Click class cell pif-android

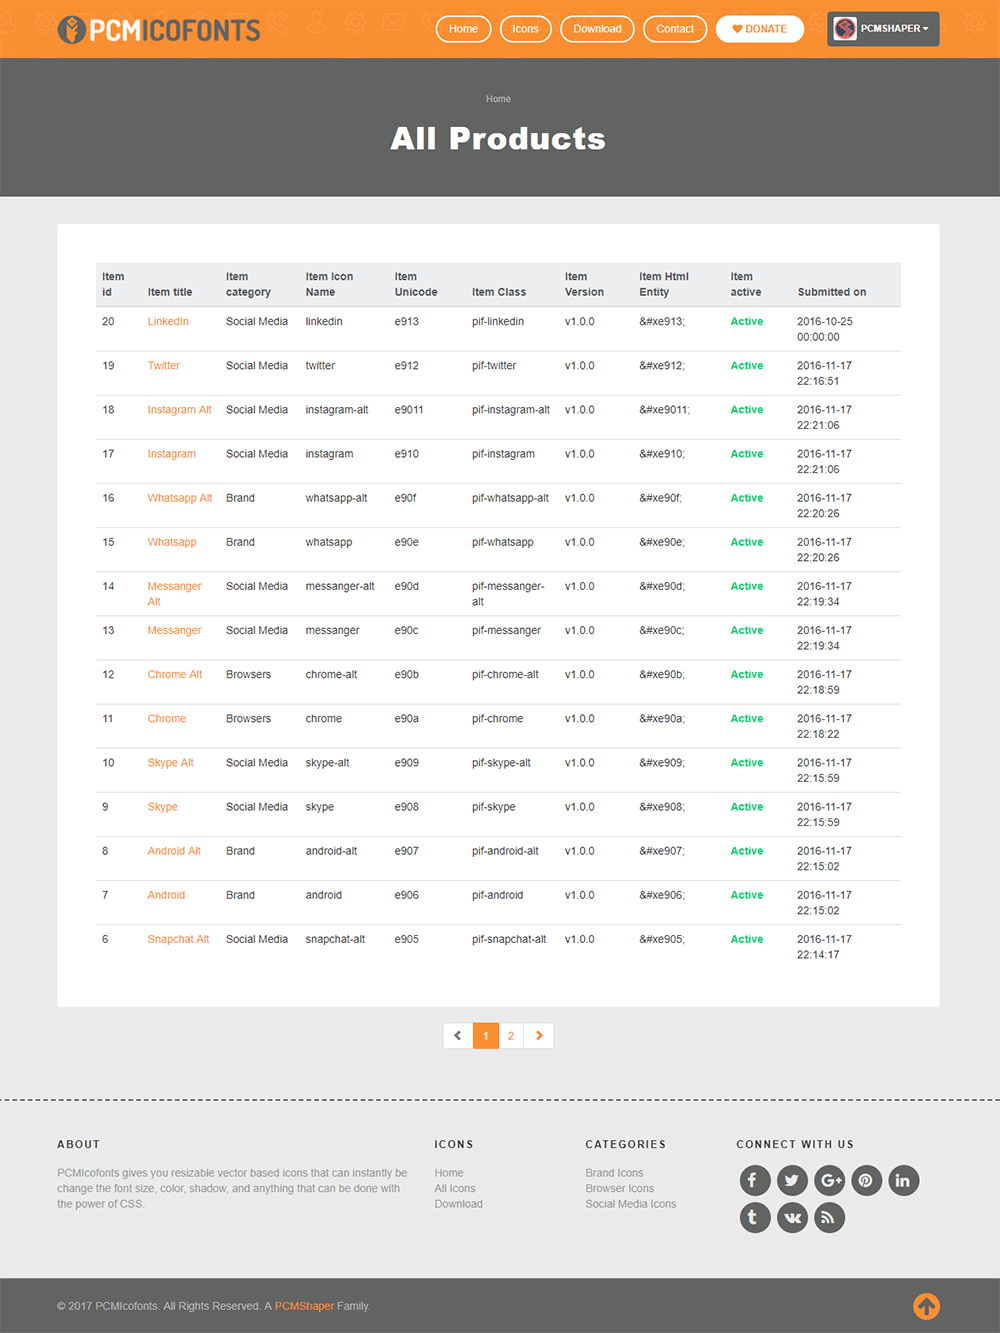coord(497,894)
